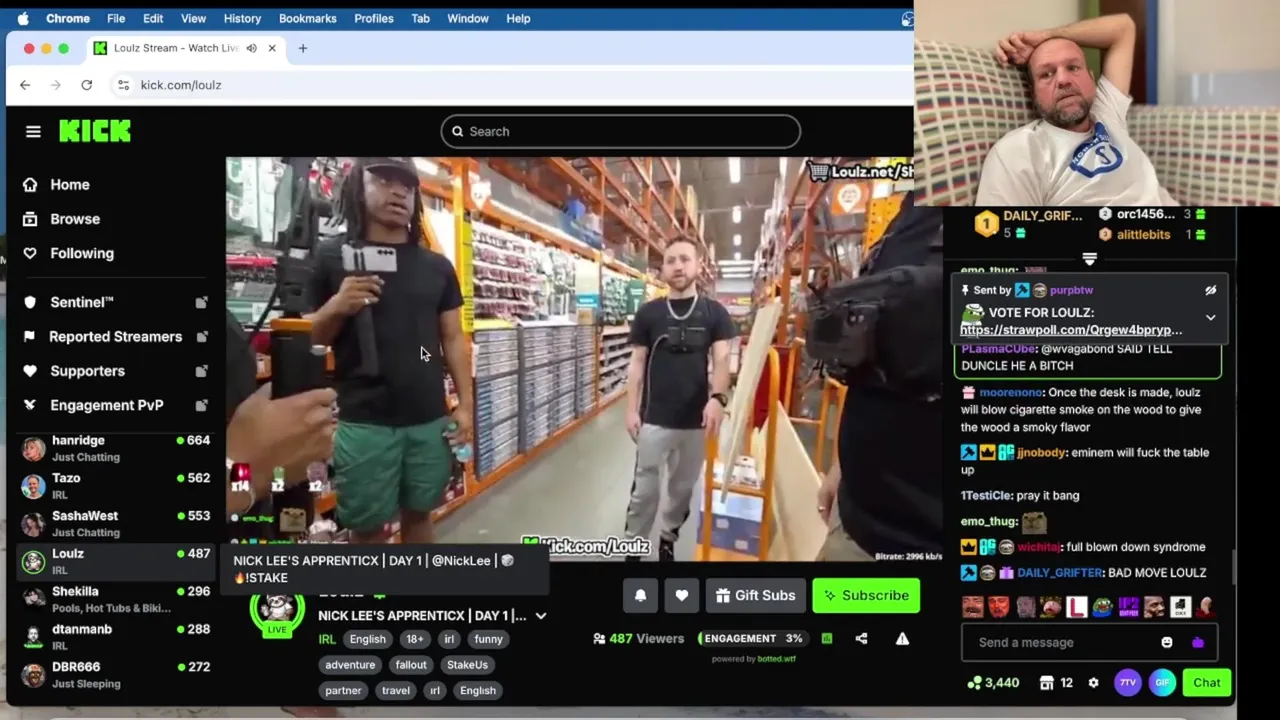Click the green engagement stats icon
The width and height of the screenshot is (1280, 720).
click(x=827, y=638)
